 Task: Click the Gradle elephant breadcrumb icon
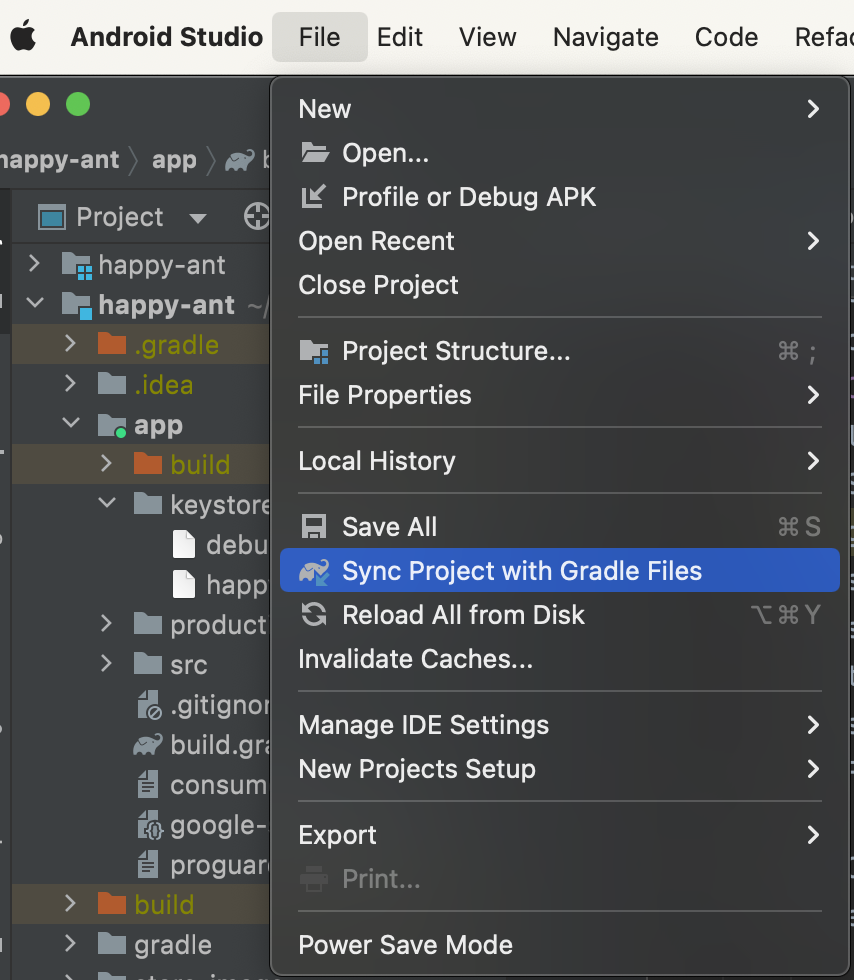pyautogui.click(x=239, y=161)
